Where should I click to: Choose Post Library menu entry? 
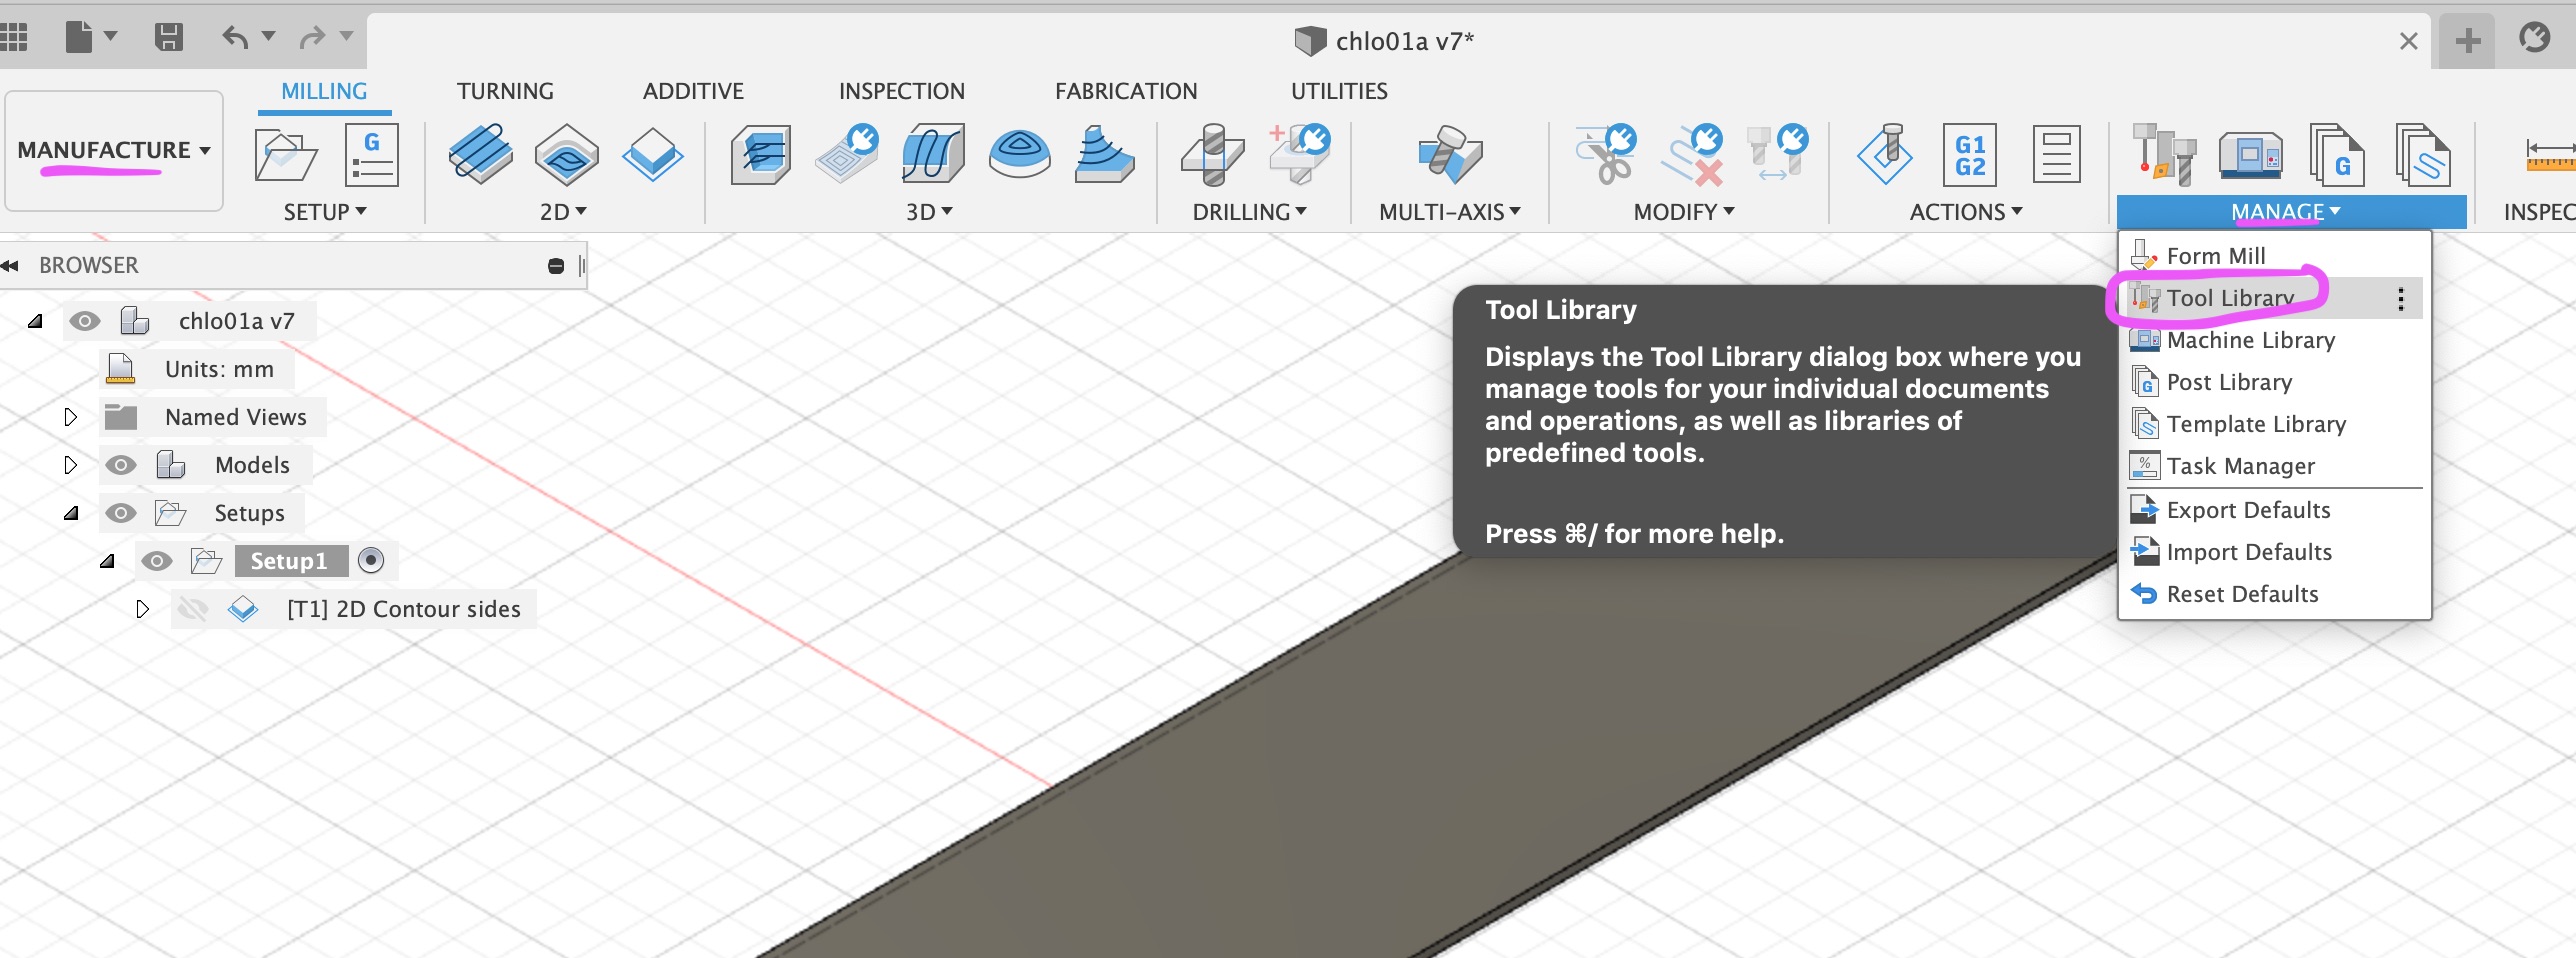2275,382
